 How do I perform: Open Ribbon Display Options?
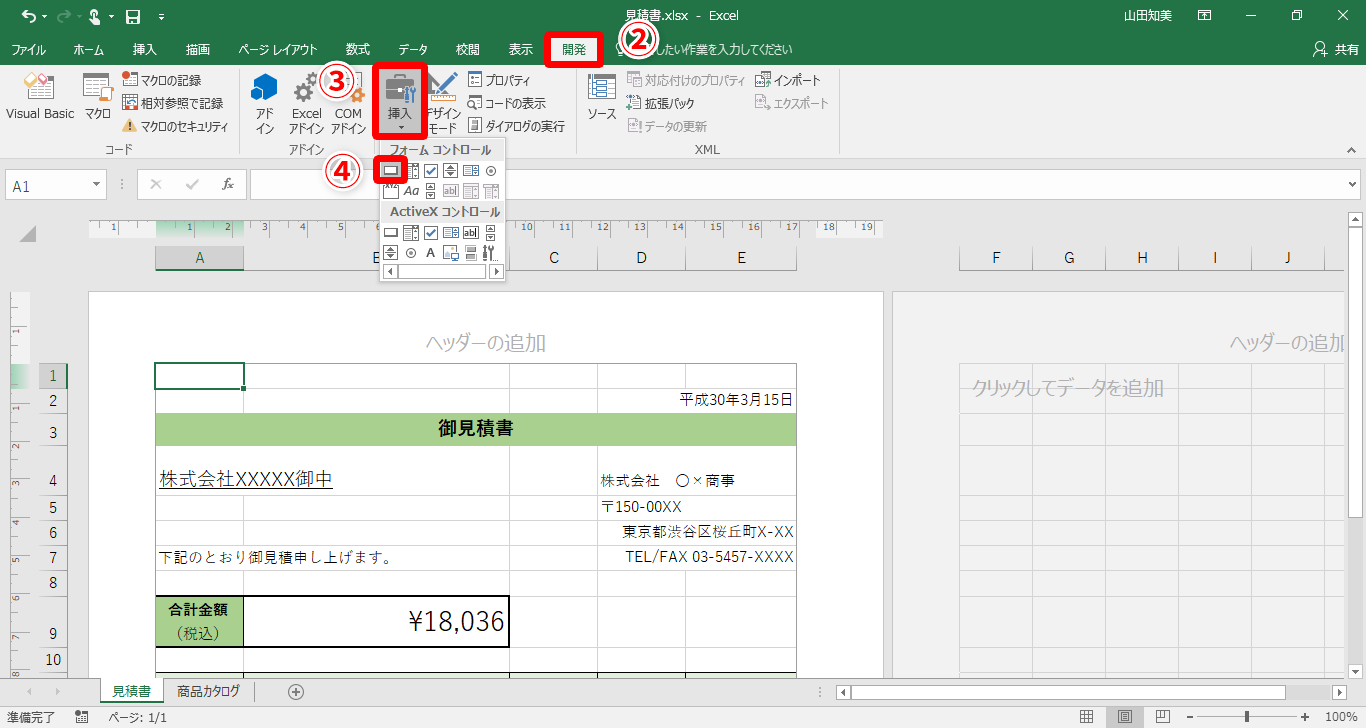point(1204,16)
